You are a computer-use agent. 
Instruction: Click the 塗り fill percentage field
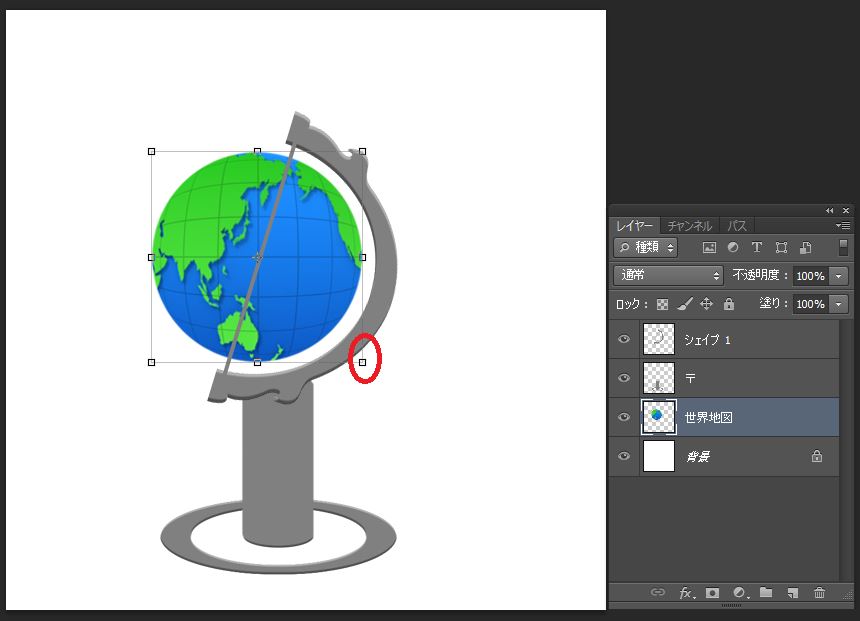pos(809,304)
